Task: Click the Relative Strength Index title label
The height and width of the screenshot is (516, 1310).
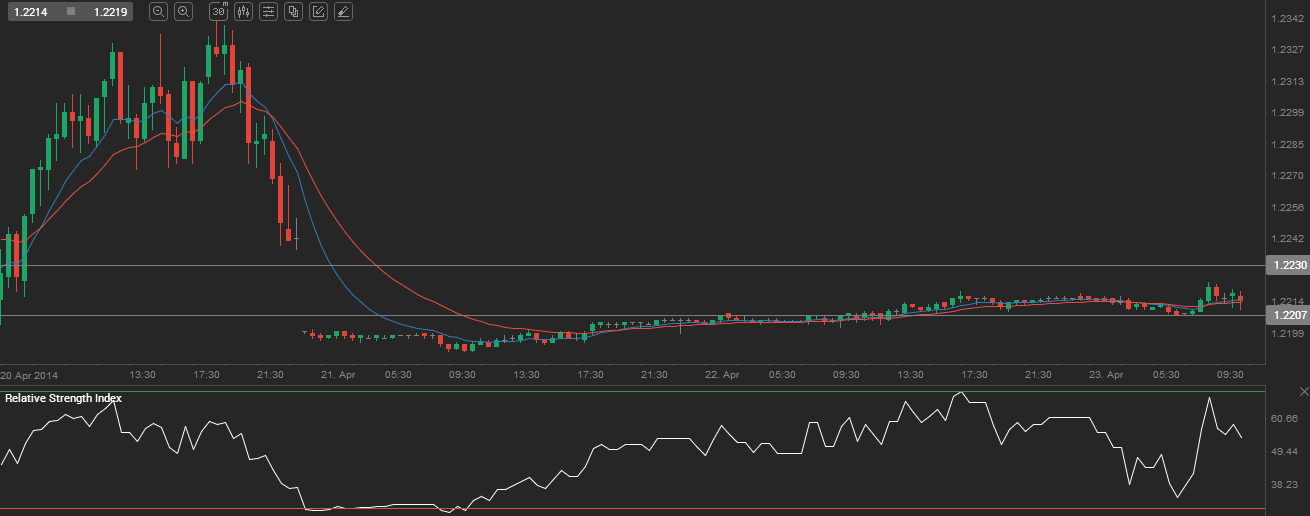Action: tap(64, 398)
